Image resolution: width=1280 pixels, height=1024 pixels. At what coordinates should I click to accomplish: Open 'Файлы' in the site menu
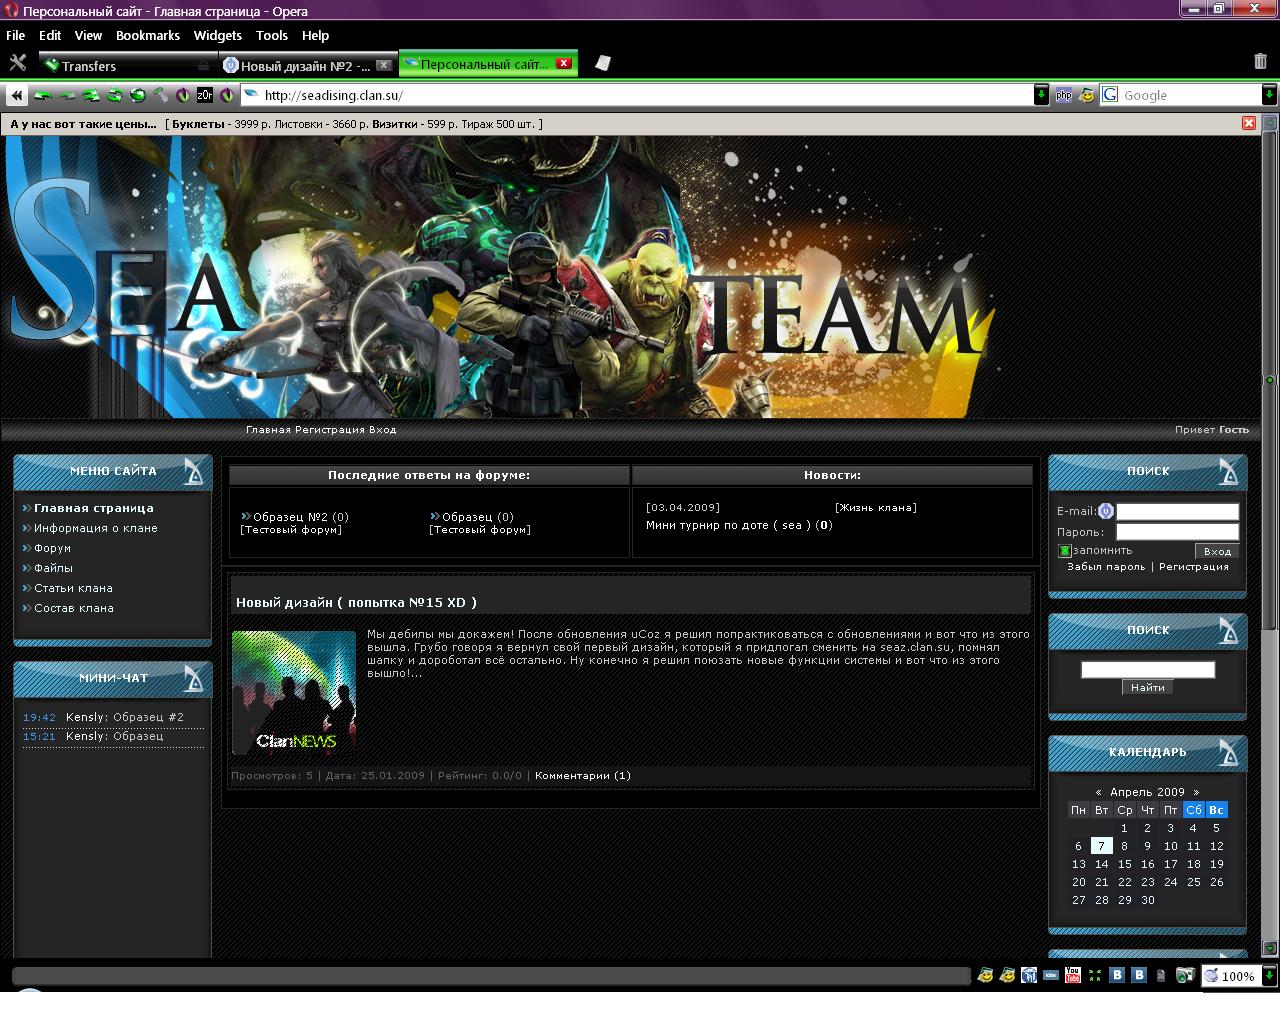click(53, 568)
